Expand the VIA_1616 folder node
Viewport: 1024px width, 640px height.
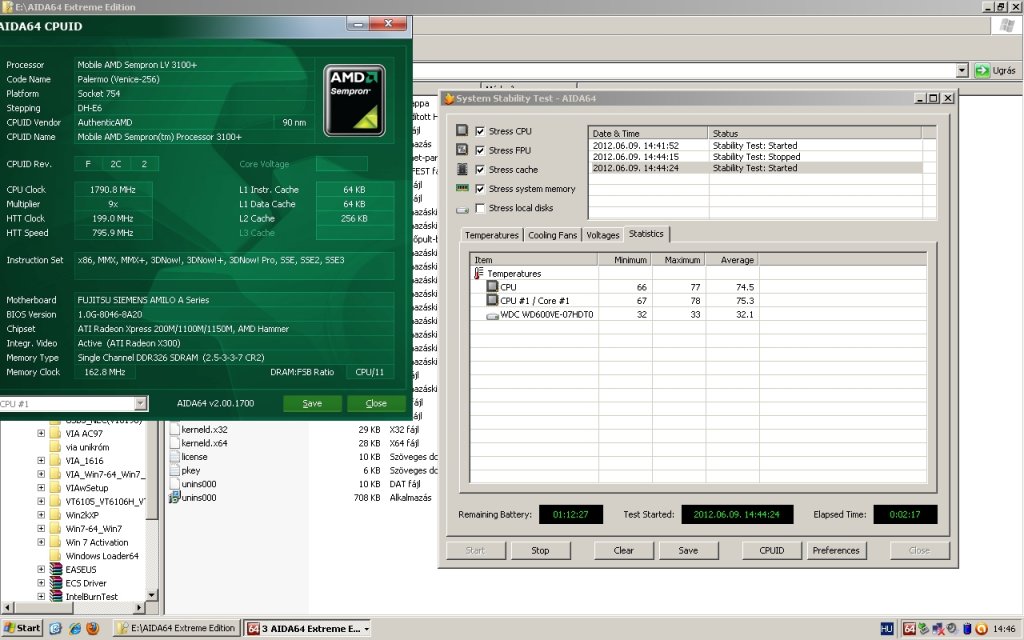pyautogui.click(x=41, y=460)
